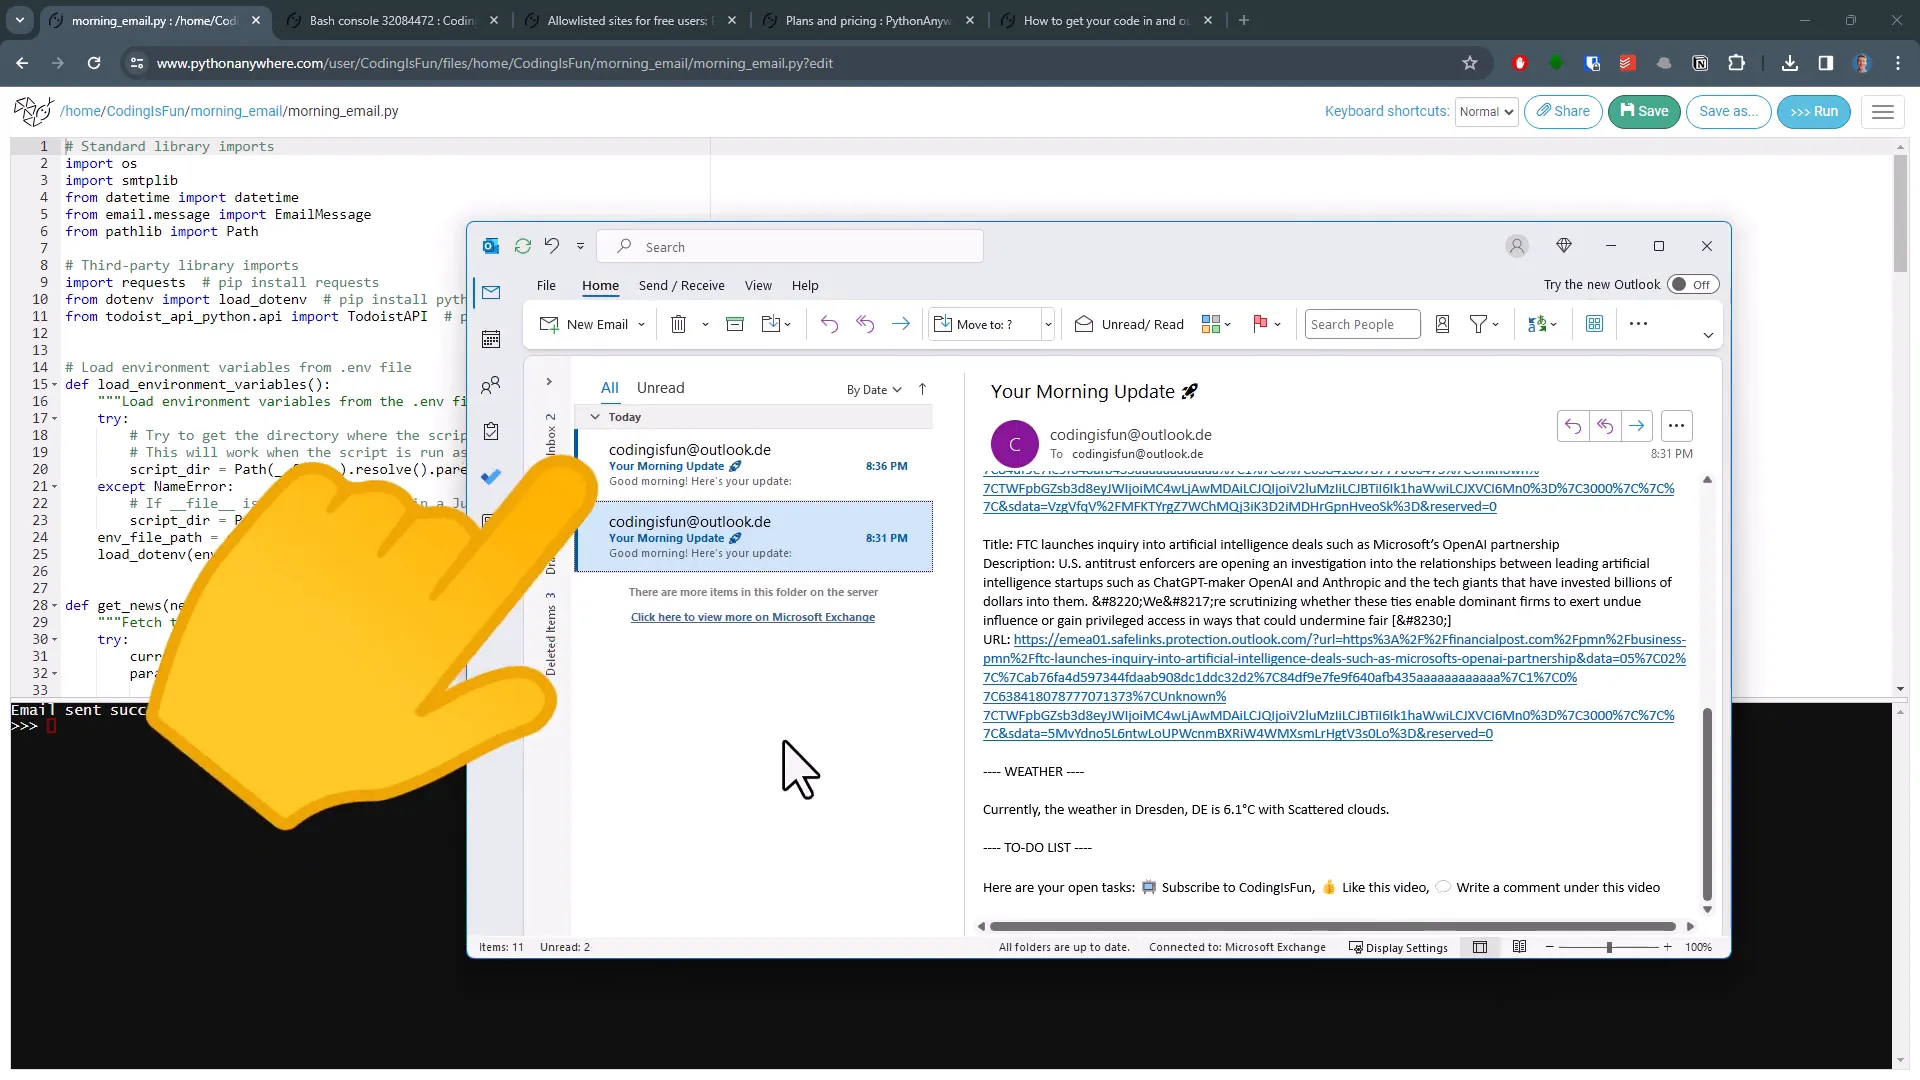Open the ribbon display options chevron
1920x1080 pixels.
[1708, 336]
